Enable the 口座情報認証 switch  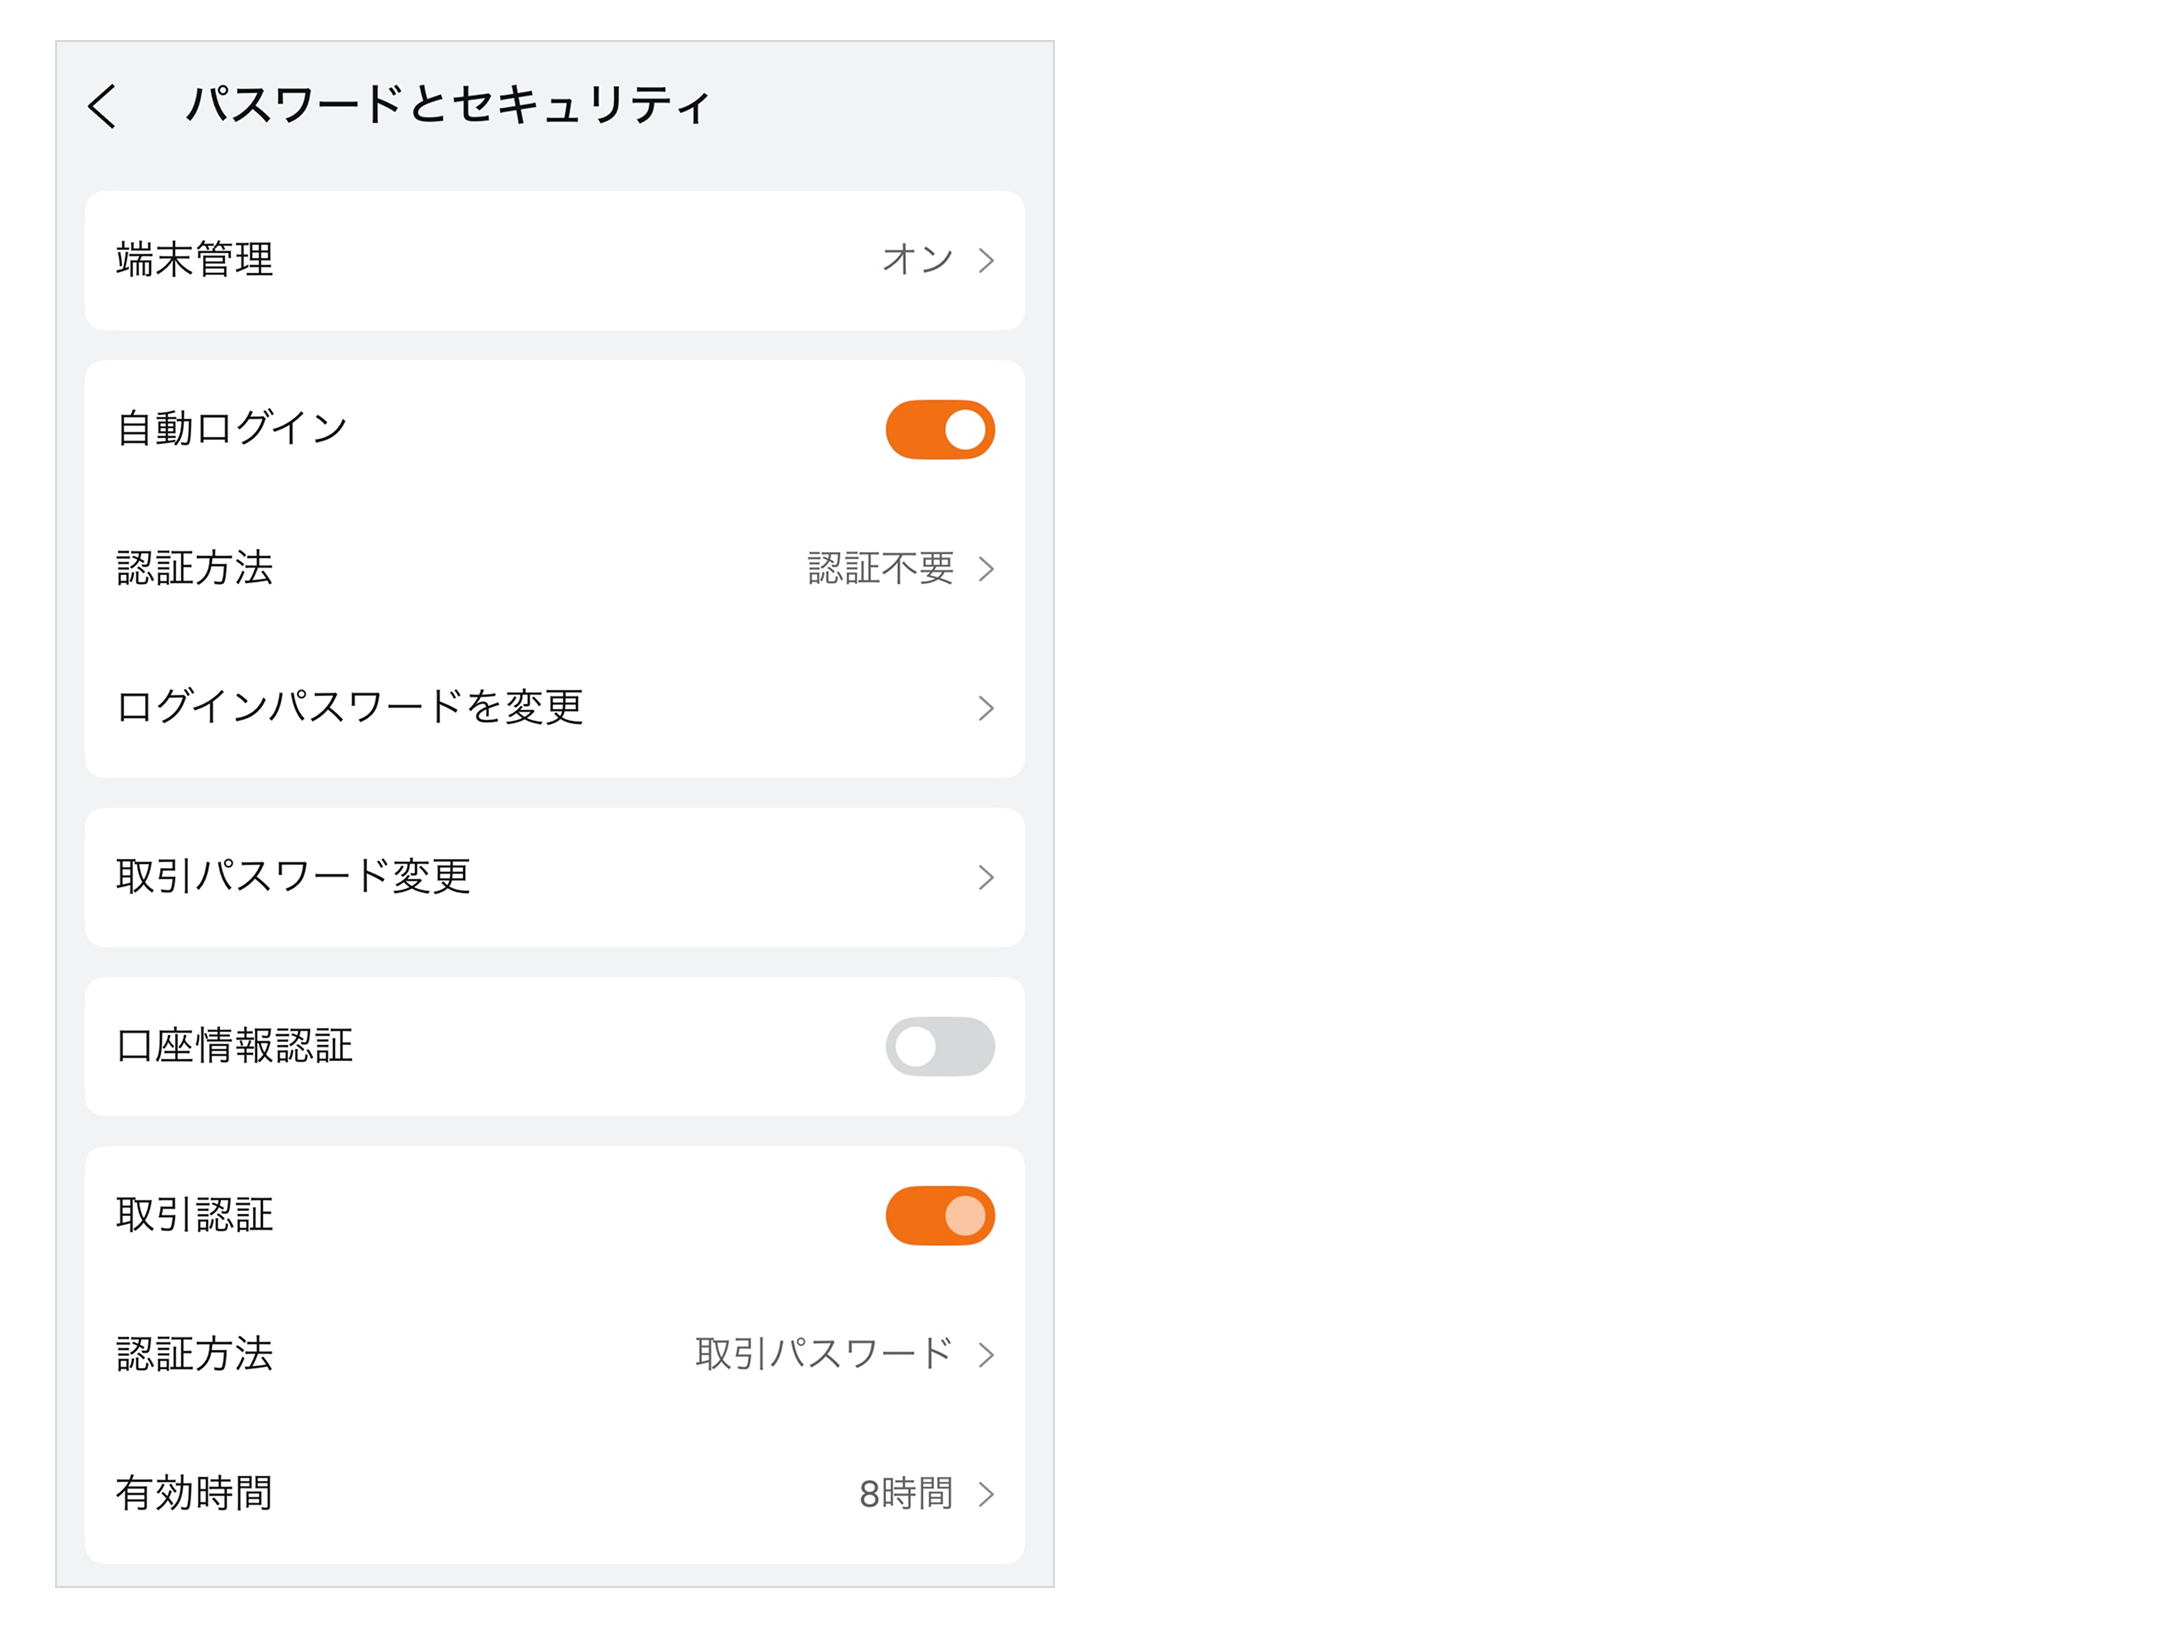[x=940, y=1047]
